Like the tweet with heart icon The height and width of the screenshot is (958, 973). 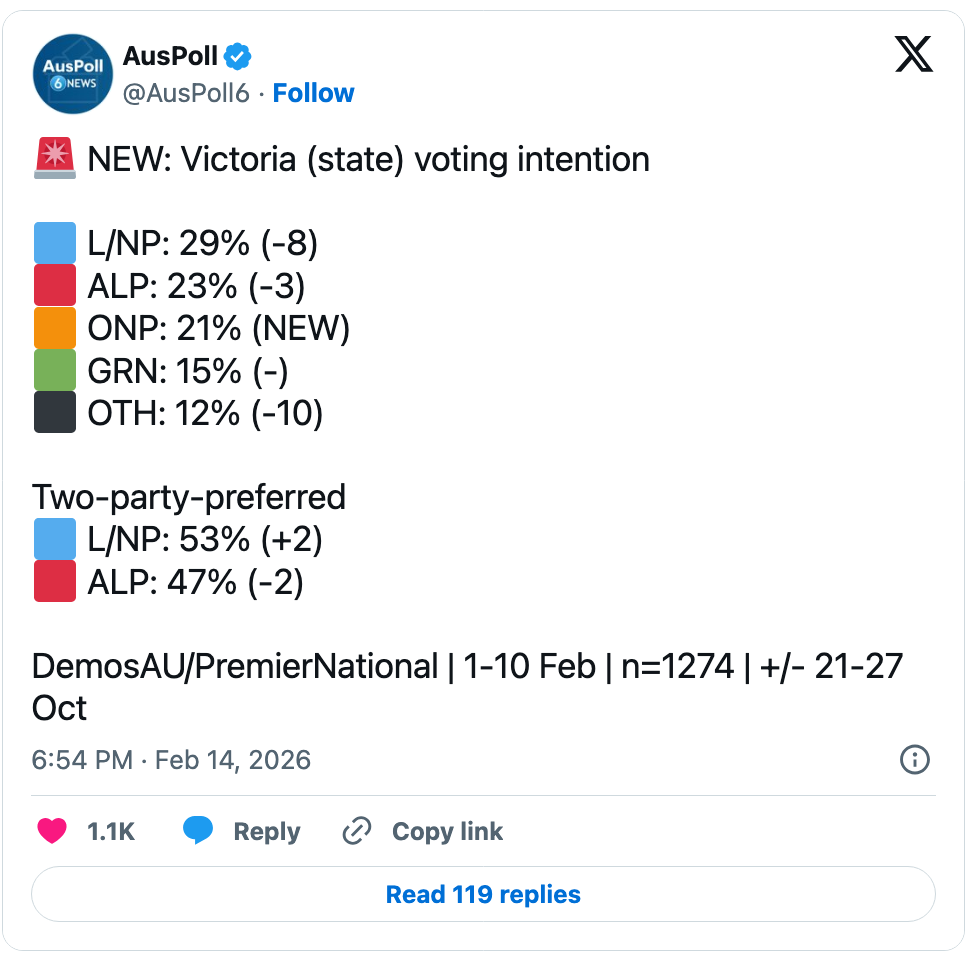coord(53,831)
